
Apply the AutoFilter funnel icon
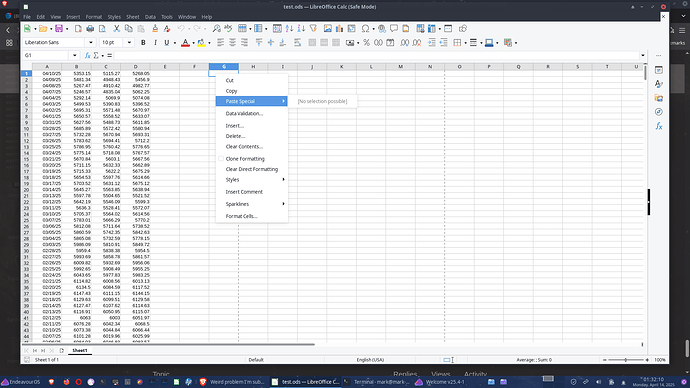click(x=313, y=29)
